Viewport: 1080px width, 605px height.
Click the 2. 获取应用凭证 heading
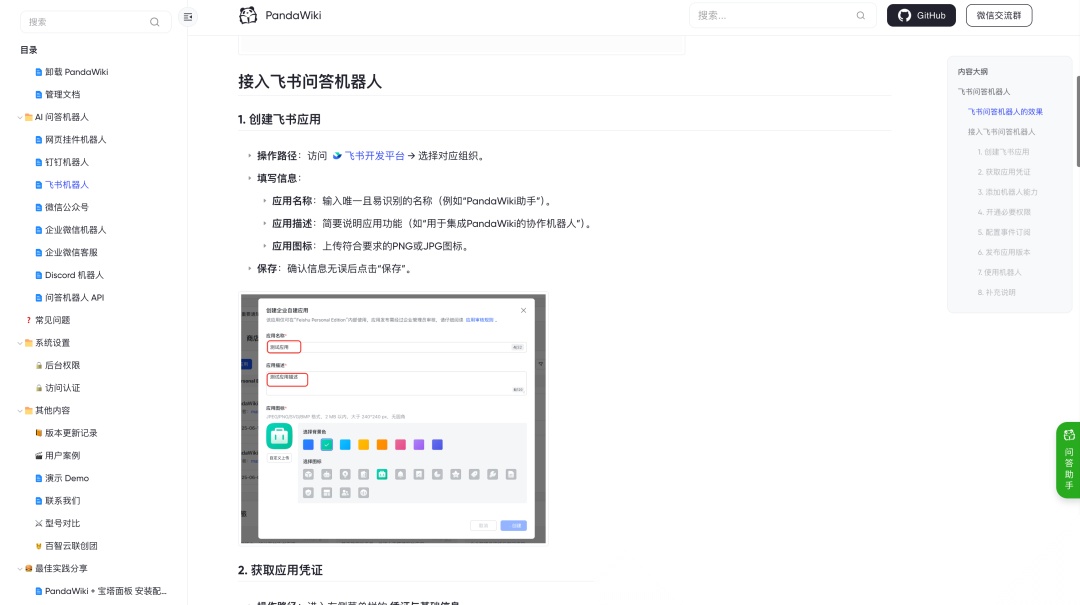[x=280, y=570]
